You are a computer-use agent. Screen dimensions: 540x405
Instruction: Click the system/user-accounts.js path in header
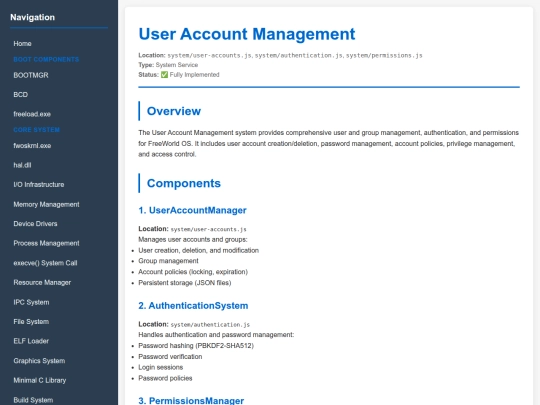pos(209,55)
